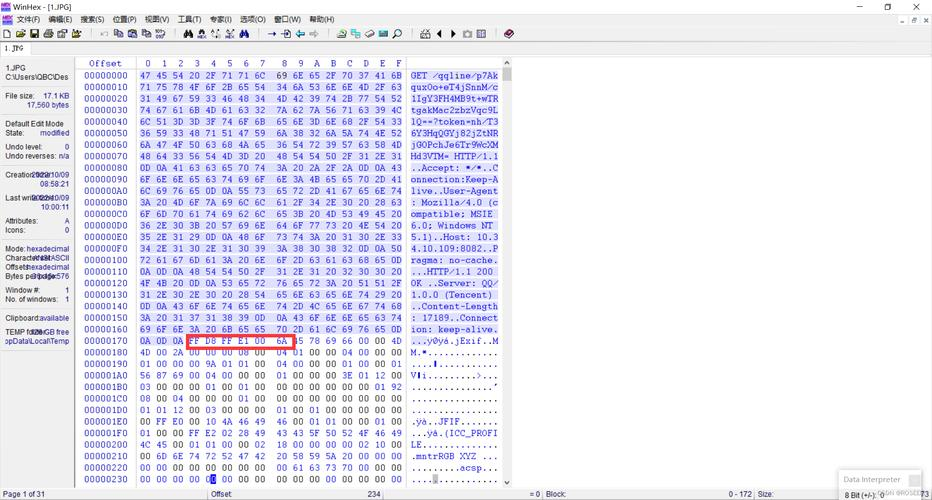Click the Replace Hex Values icon
The height and width of the screenshot is (500, 932).
coord(230,34)
